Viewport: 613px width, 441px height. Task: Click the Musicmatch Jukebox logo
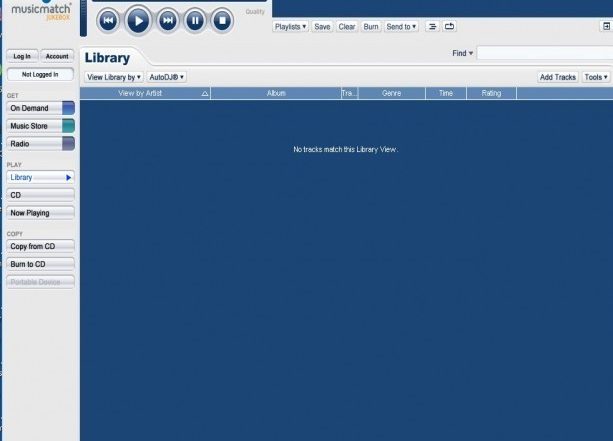point(41,11)
